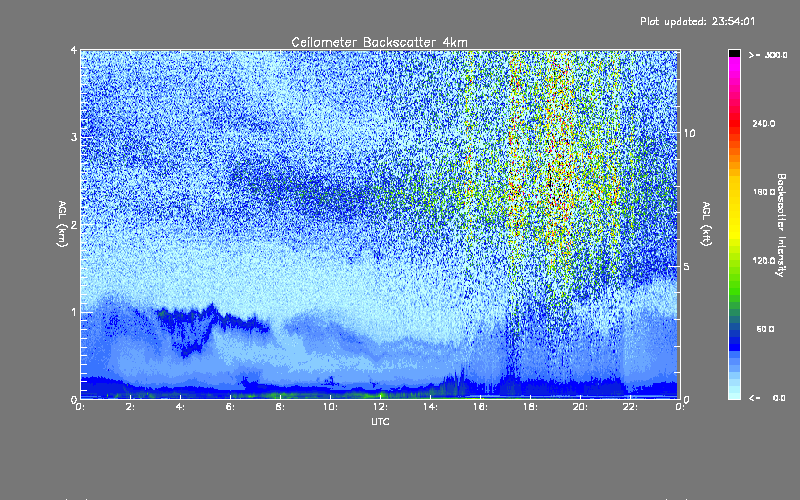
Task: Click the "UTC" time axis label
Action: coord(380,421)
